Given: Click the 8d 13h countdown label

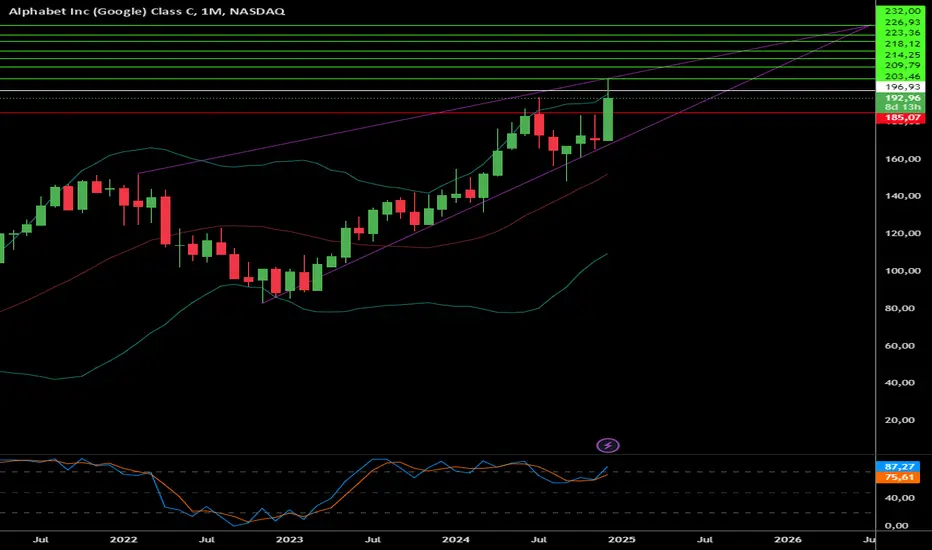Looking at the screenshot, I should point(902,107).
